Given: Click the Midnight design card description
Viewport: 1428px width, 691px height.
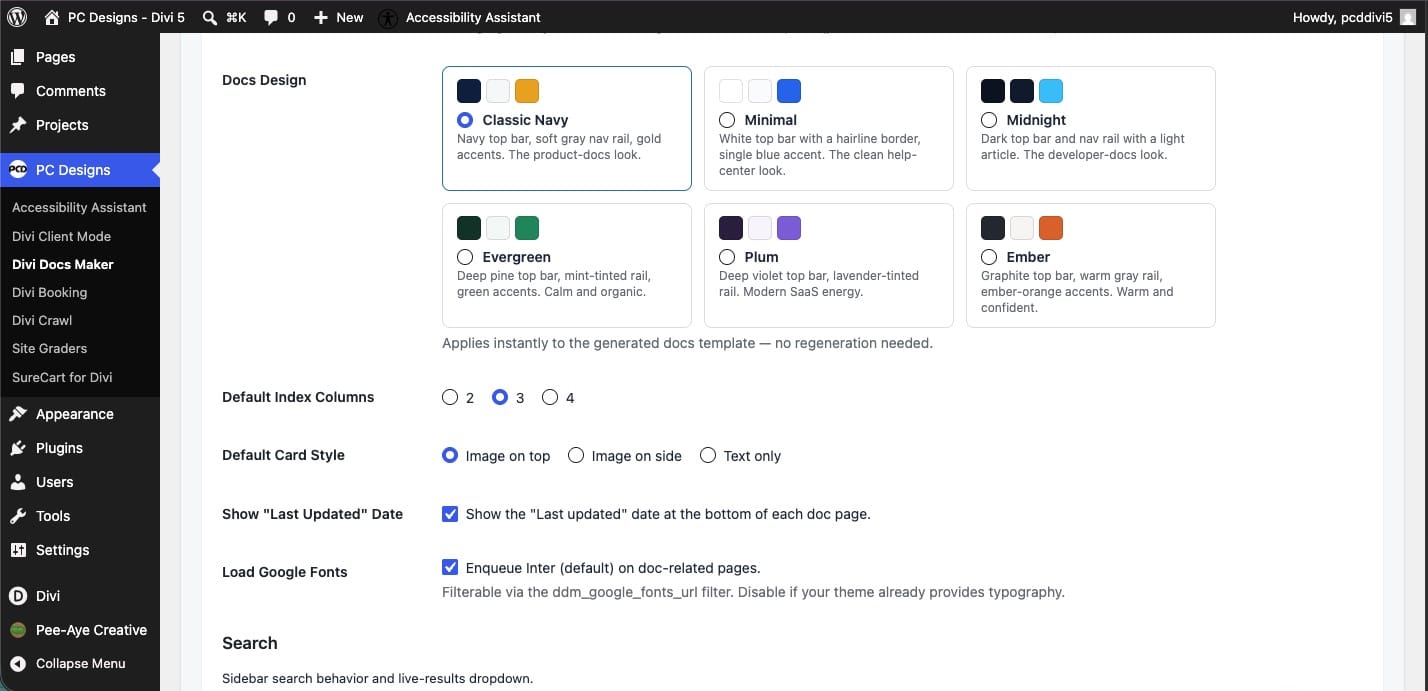Looking at the screenshot, I should pyautogui.click(x=1083, y=147).
